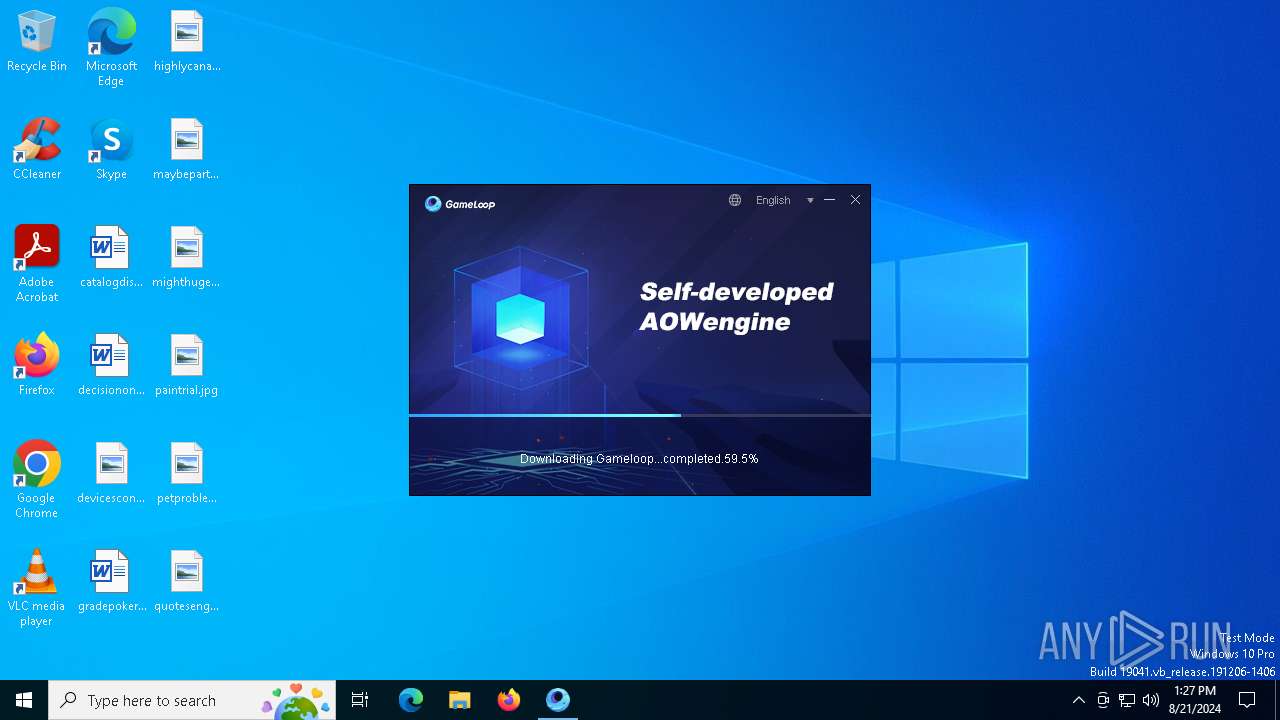The width and height of the screenshot is (1280, 720).
Task: Open the notification center icon
Action: 1247,700
